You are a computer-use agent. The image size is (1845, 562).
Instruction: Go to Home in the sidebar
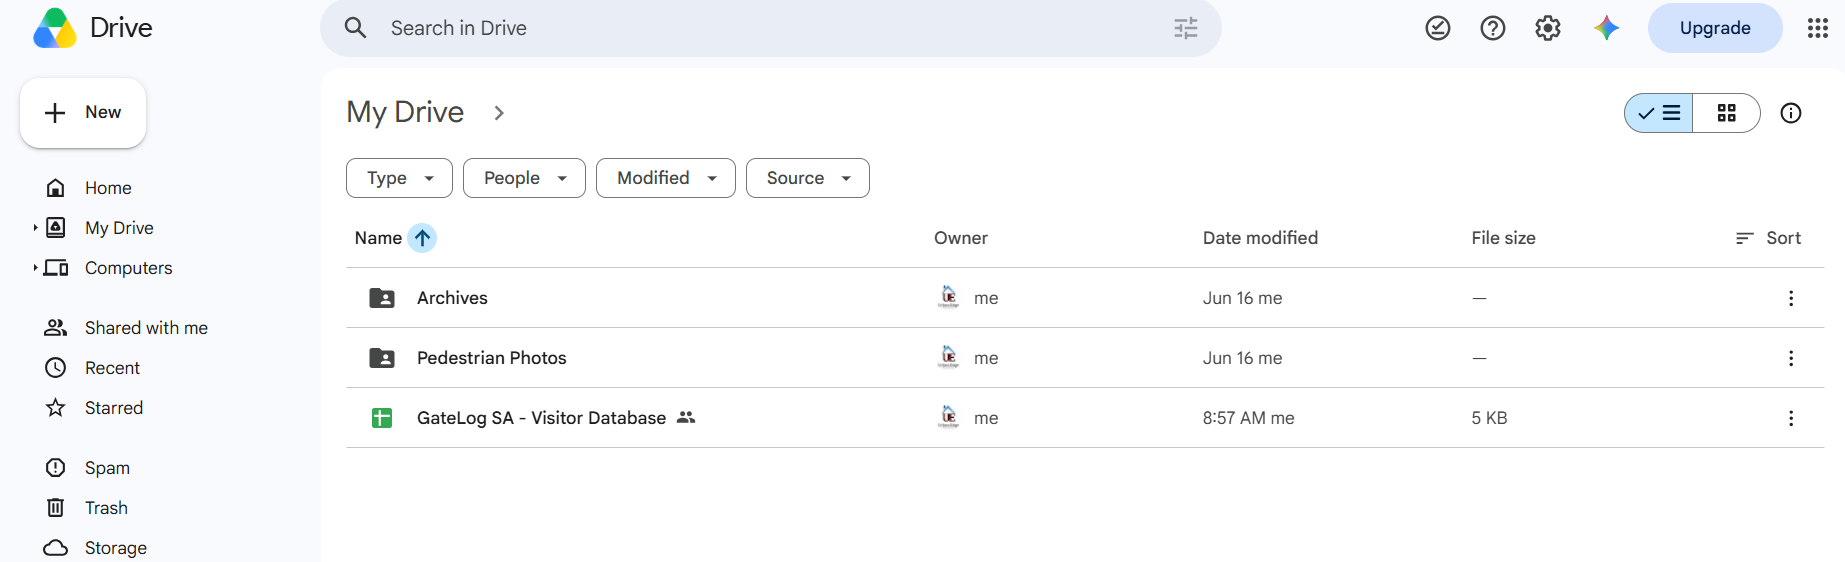pyautogui.click(x=108, y=188)
